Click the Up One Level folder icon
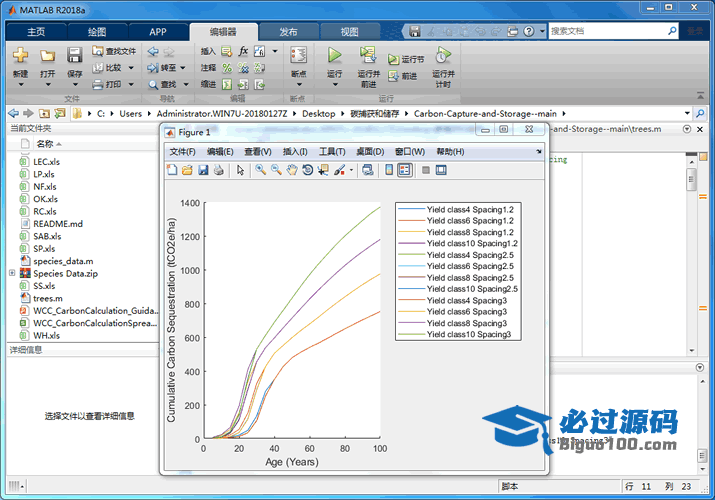The image size is (715, 500). pos(44,113)
